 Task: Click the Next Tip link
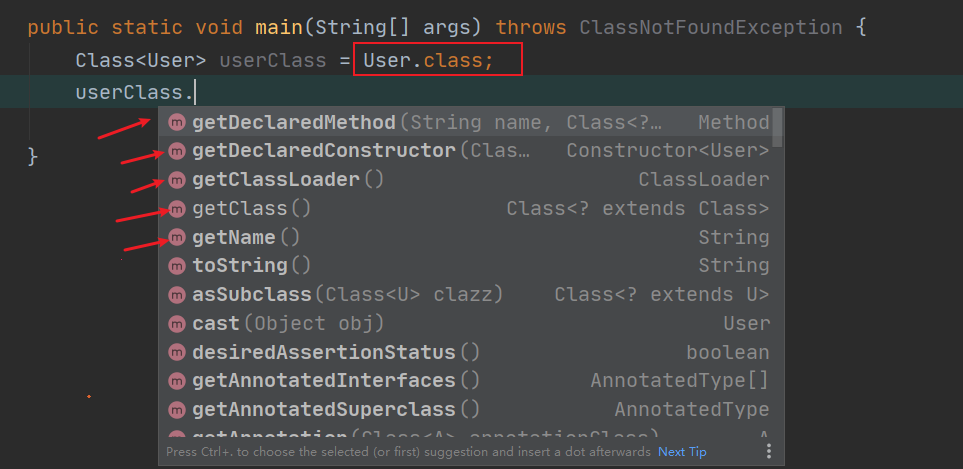pos(682,452)
